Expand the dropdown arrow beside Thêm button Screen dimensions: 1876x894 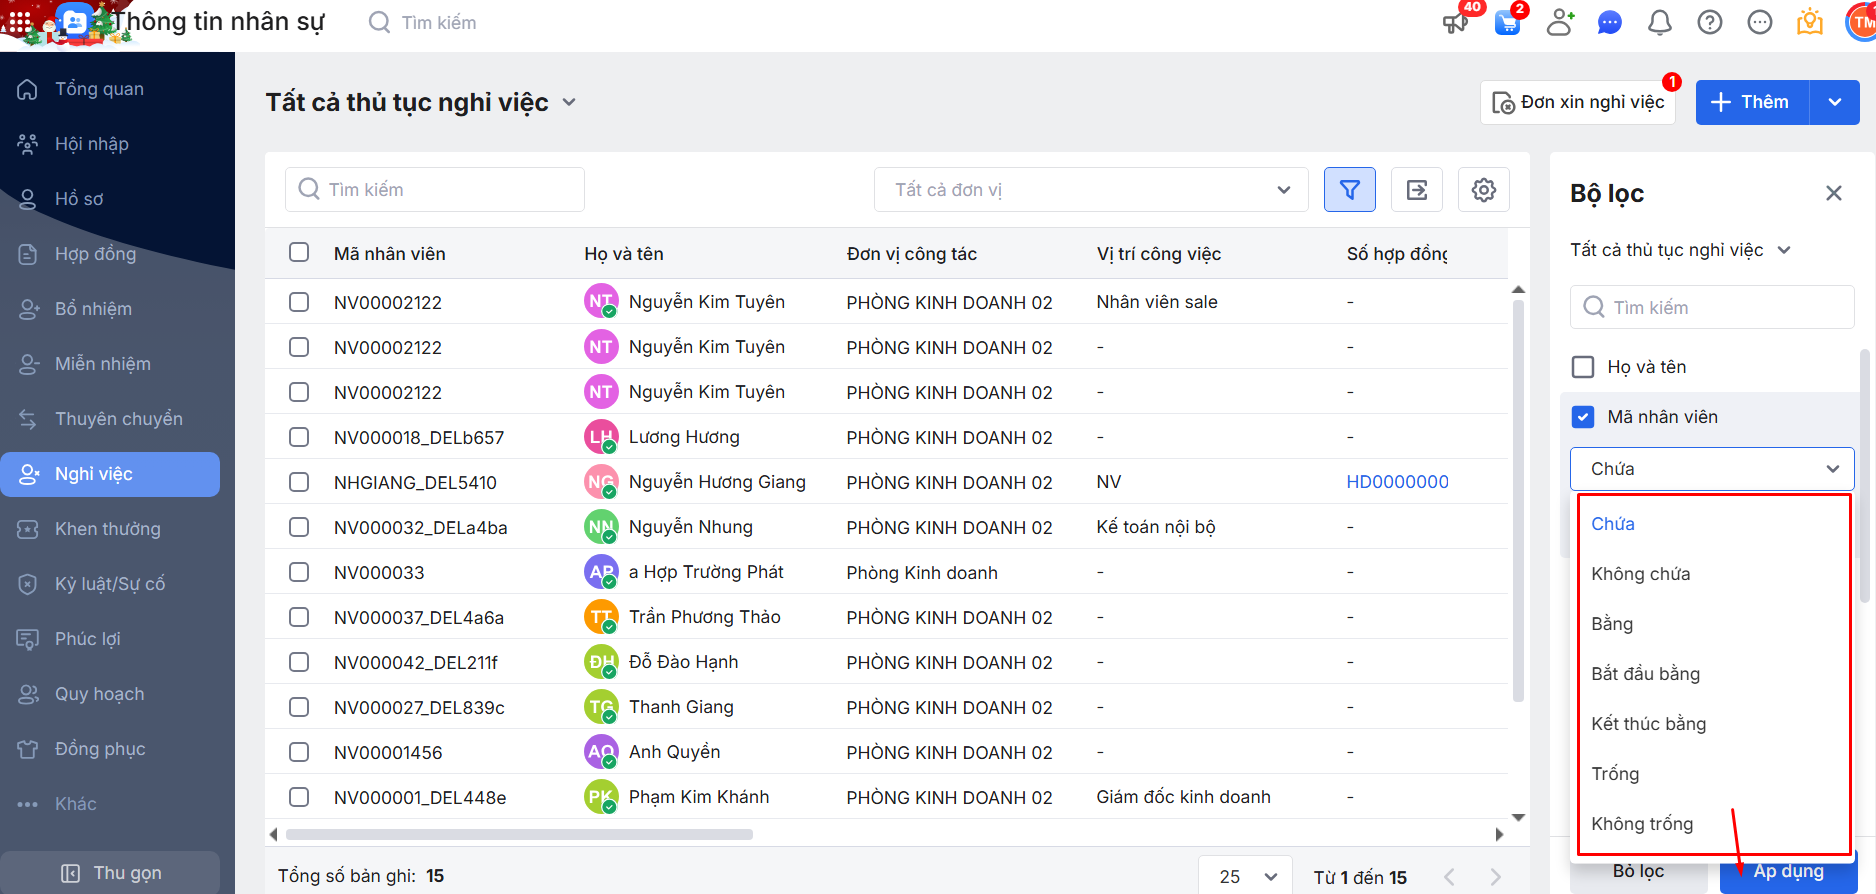(1834, 102)
